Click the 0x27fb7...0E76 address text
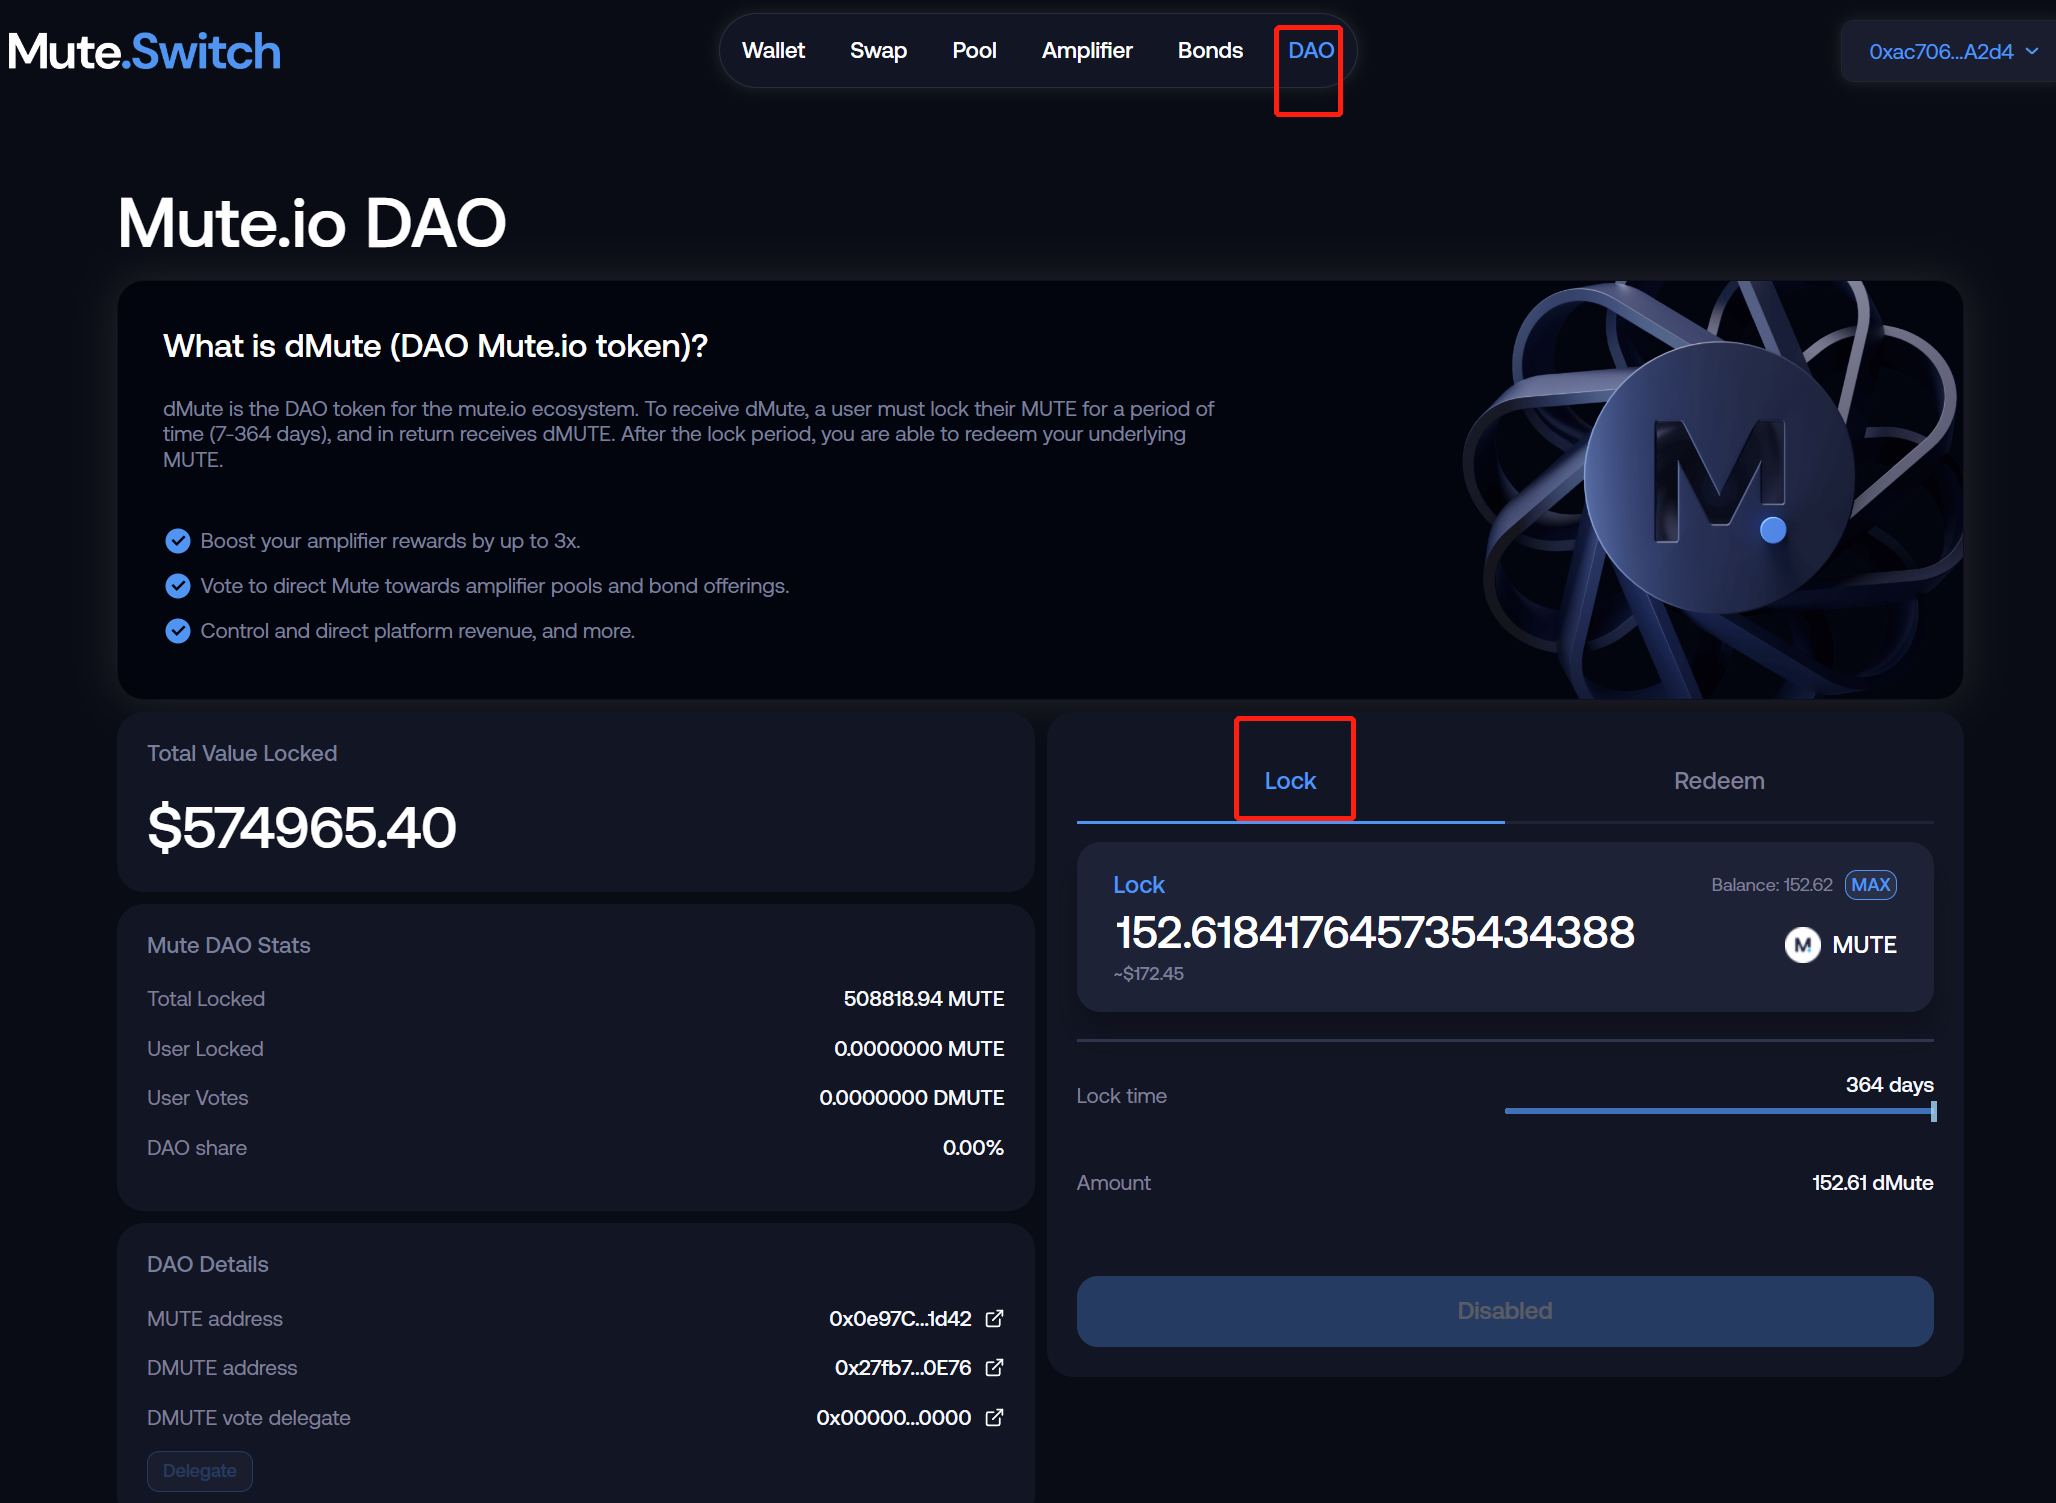 coord(903,1367)
